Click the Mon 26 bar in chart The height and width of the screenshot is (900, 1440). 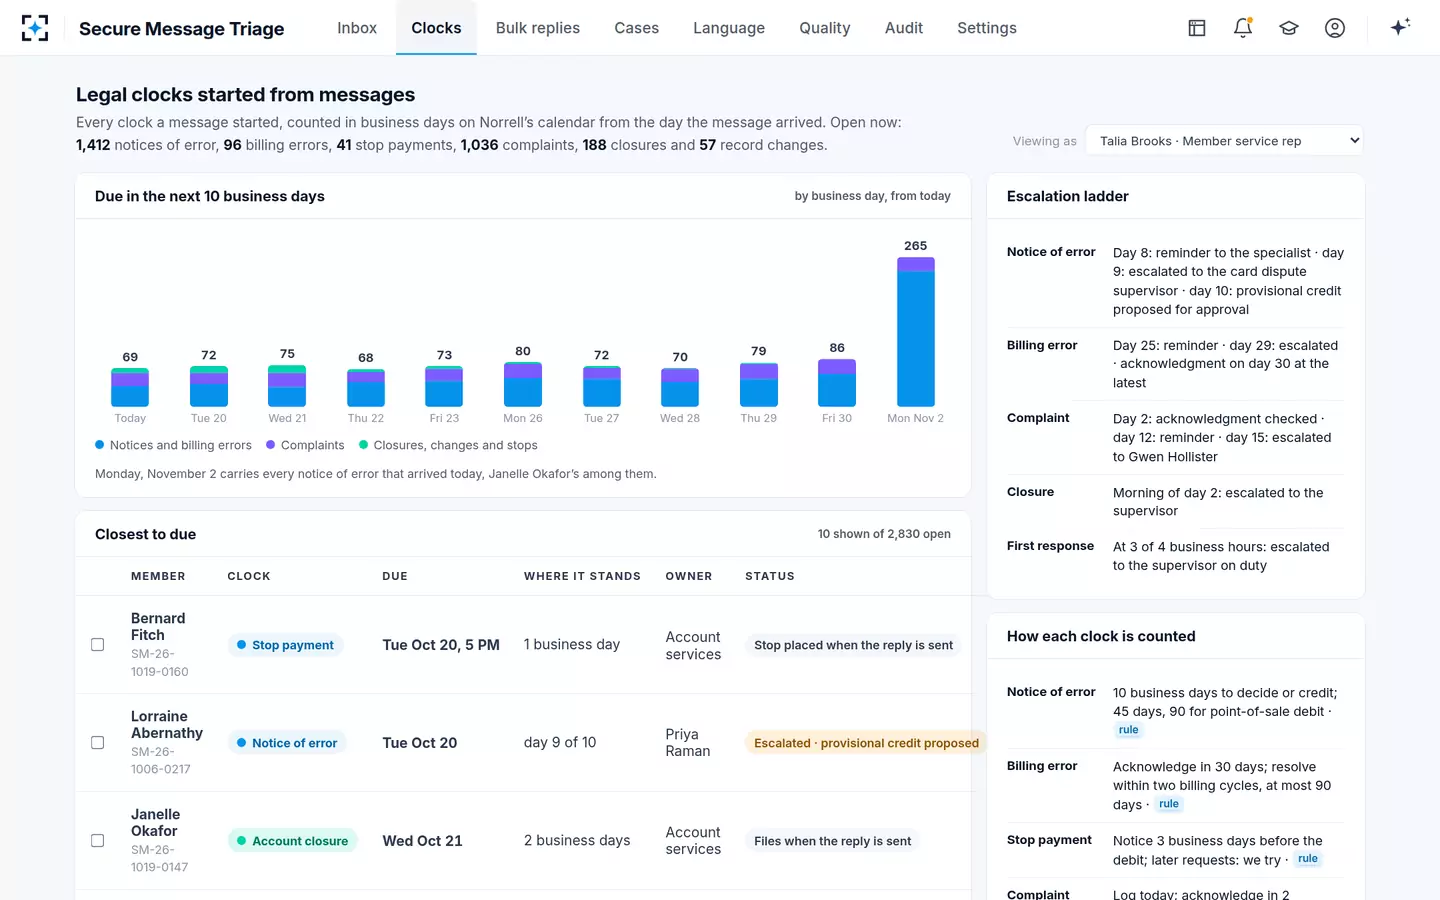click(x=523, y=384)
